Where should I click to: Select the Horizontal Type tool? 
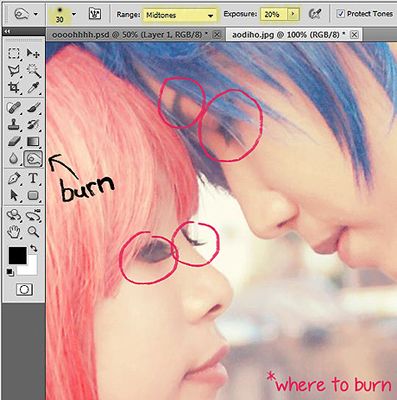click(x=33, y=178)
